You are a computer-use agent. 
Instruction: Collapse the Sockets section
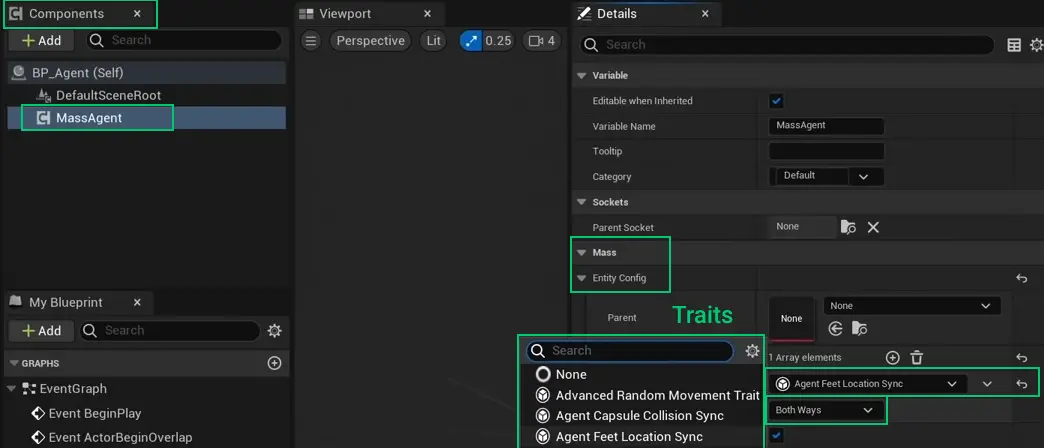click(x=581, y=202)
